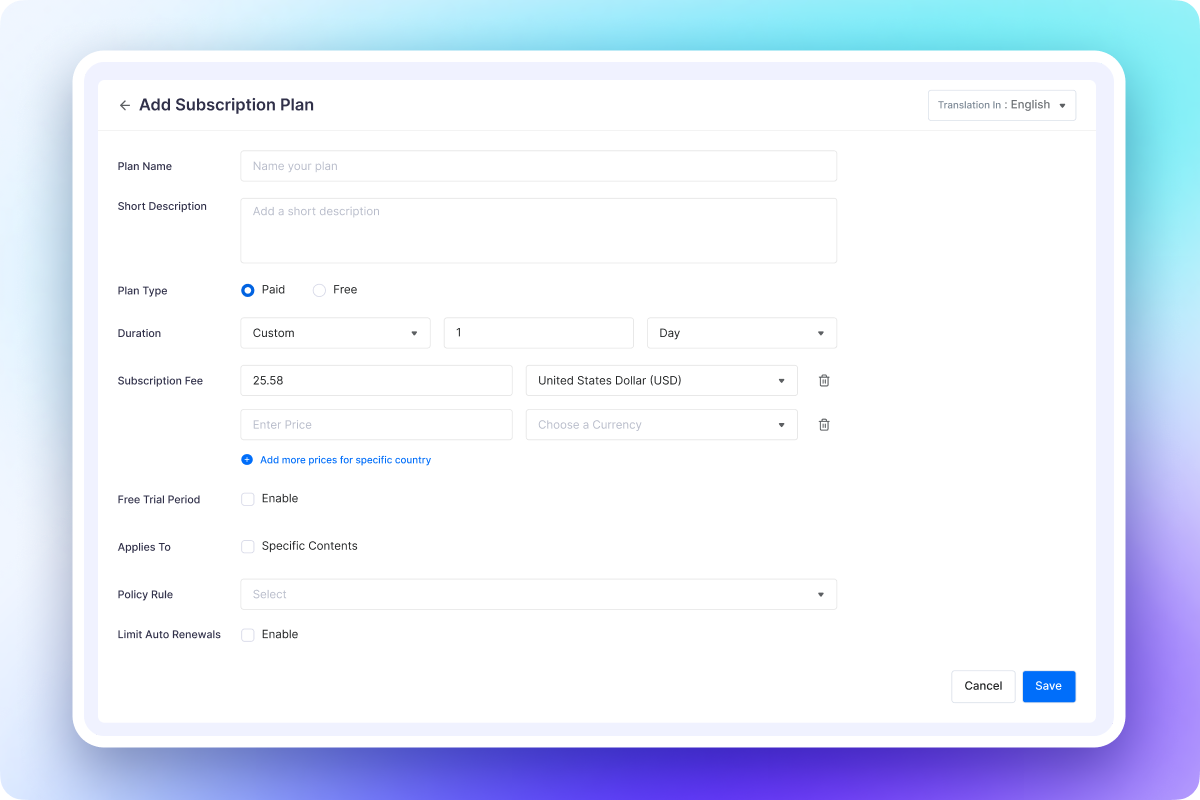Viewport: 1200px width, 800px height.
Task: Open the United States Dollar currency dropdown
Action: pyautogui.click(x=662, y=380)
